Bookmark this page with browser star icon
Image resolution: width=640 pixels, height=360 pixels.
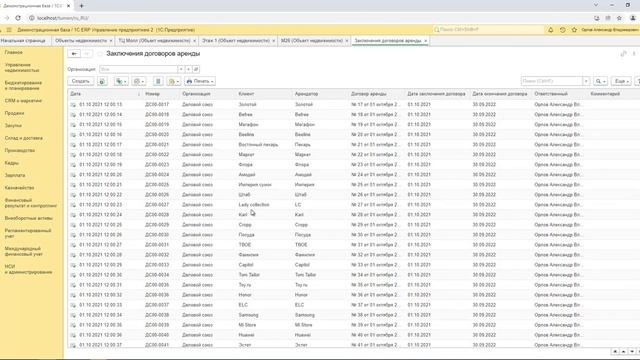pos(619,18)
